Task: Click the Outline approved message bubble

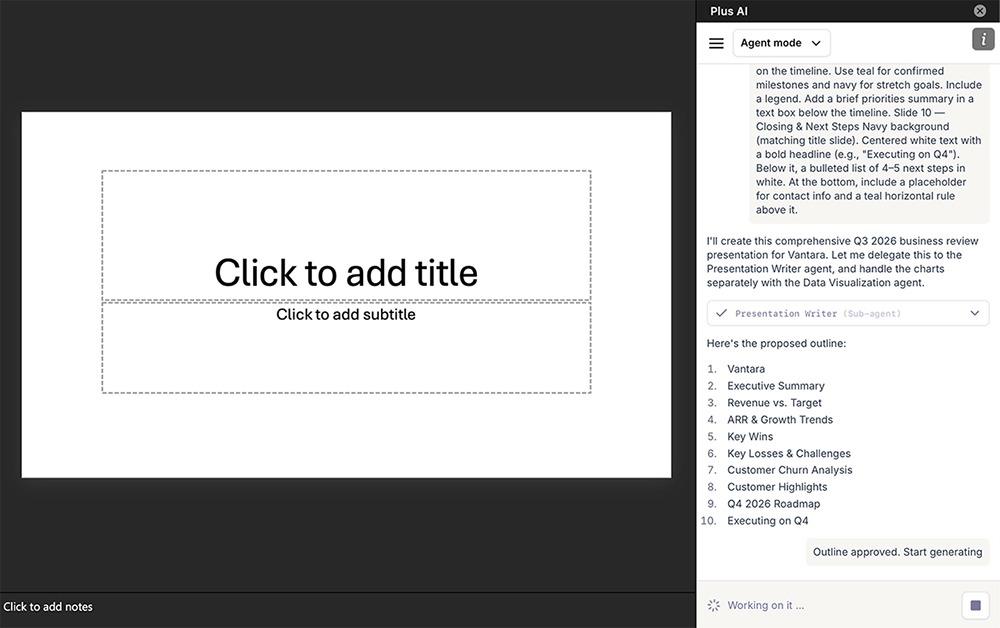Action: 897,552
